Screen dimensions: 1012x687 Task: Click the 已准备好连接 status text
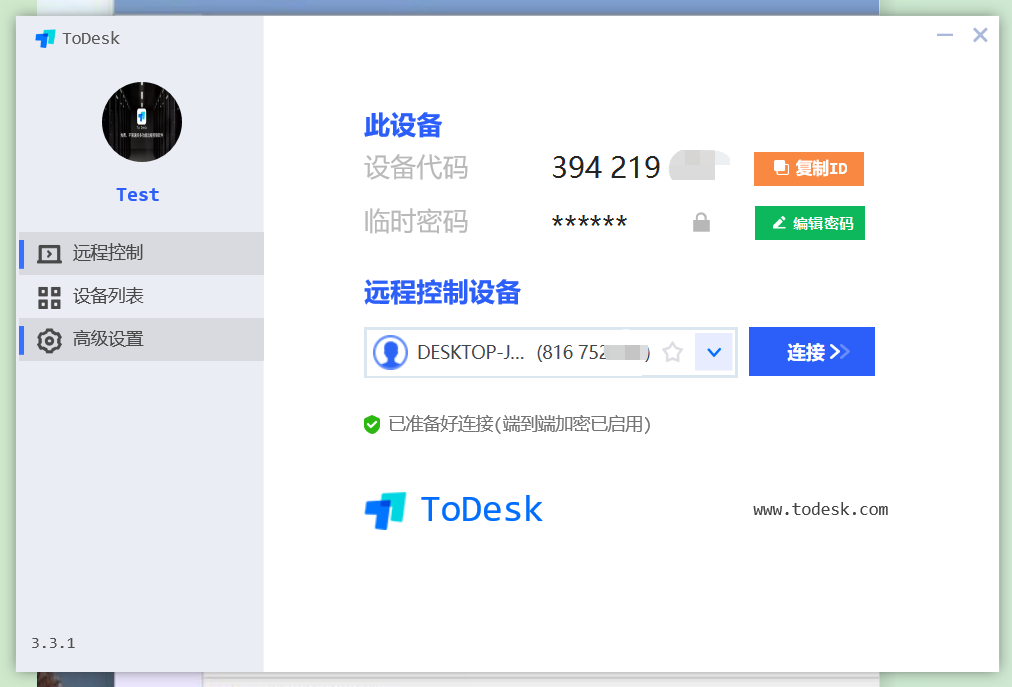520,424
